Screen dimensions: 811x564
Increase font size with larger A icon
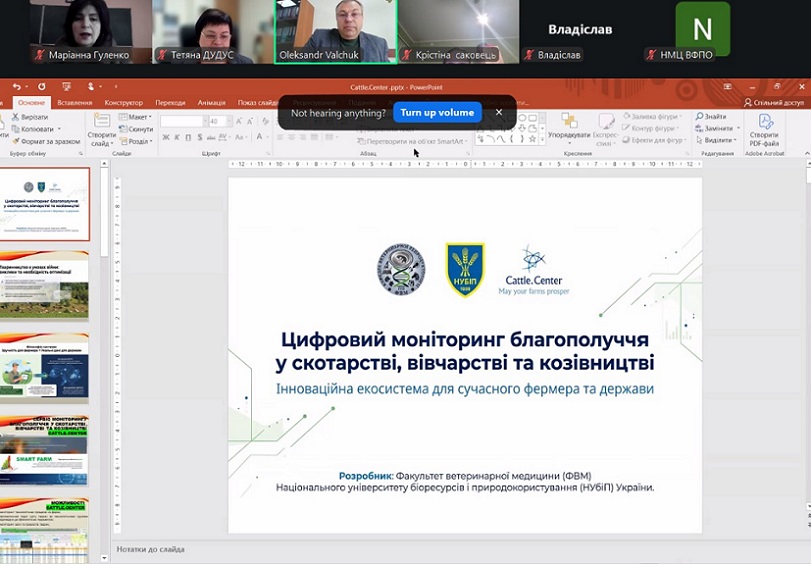point(239,121)
